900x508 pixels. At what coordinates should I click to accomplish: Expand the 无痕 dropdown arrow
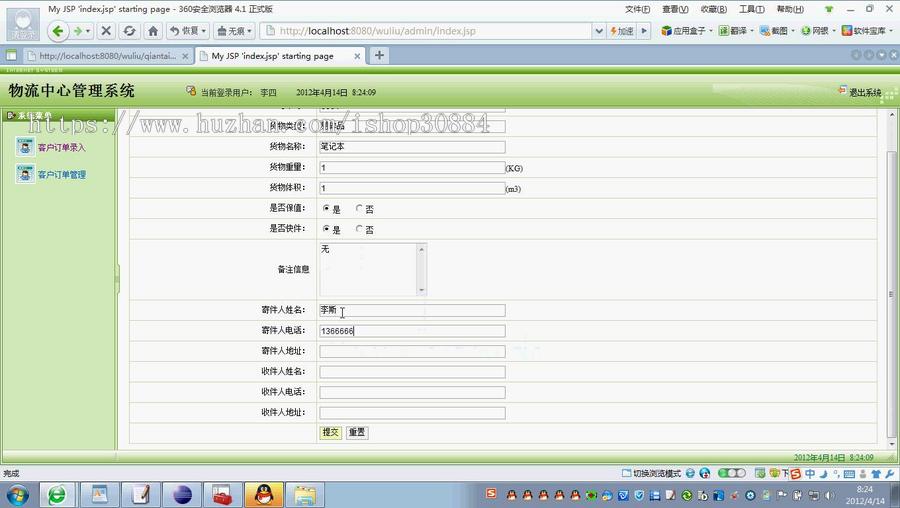click(250, 31)
